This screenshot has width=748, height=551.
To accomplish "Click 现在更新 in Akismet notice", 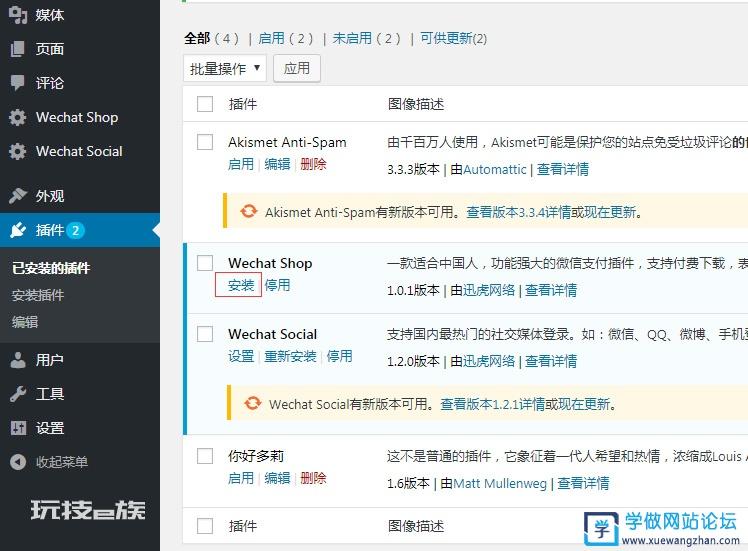I will [610, 212].
